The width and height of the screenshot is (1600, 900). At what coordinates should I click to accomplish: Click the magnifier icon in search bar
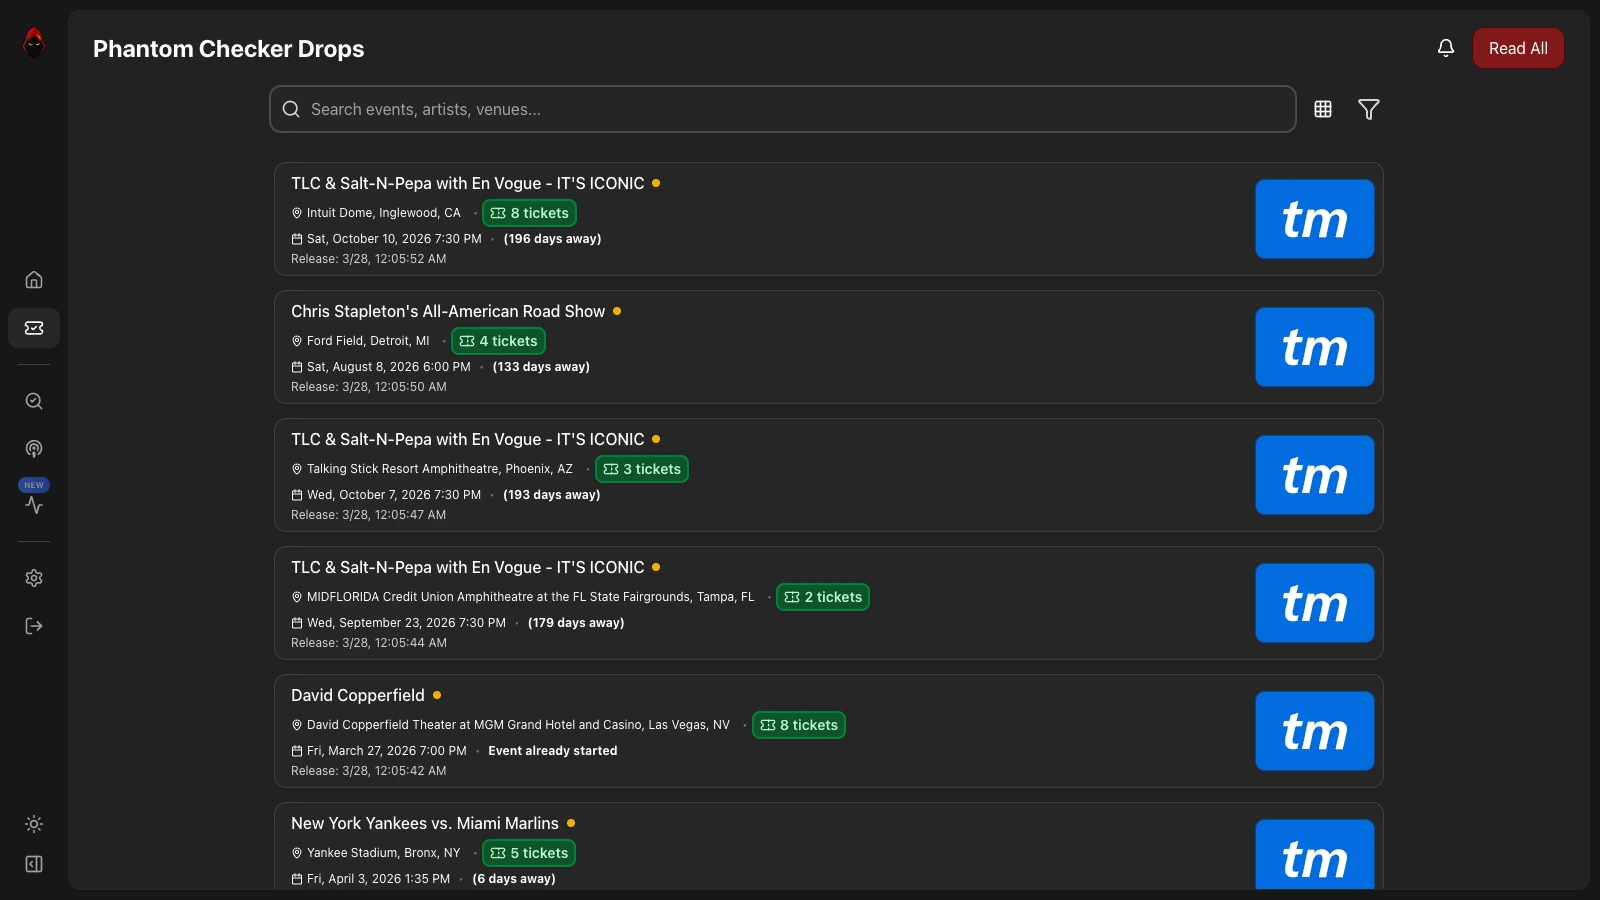tap(291, 109)
